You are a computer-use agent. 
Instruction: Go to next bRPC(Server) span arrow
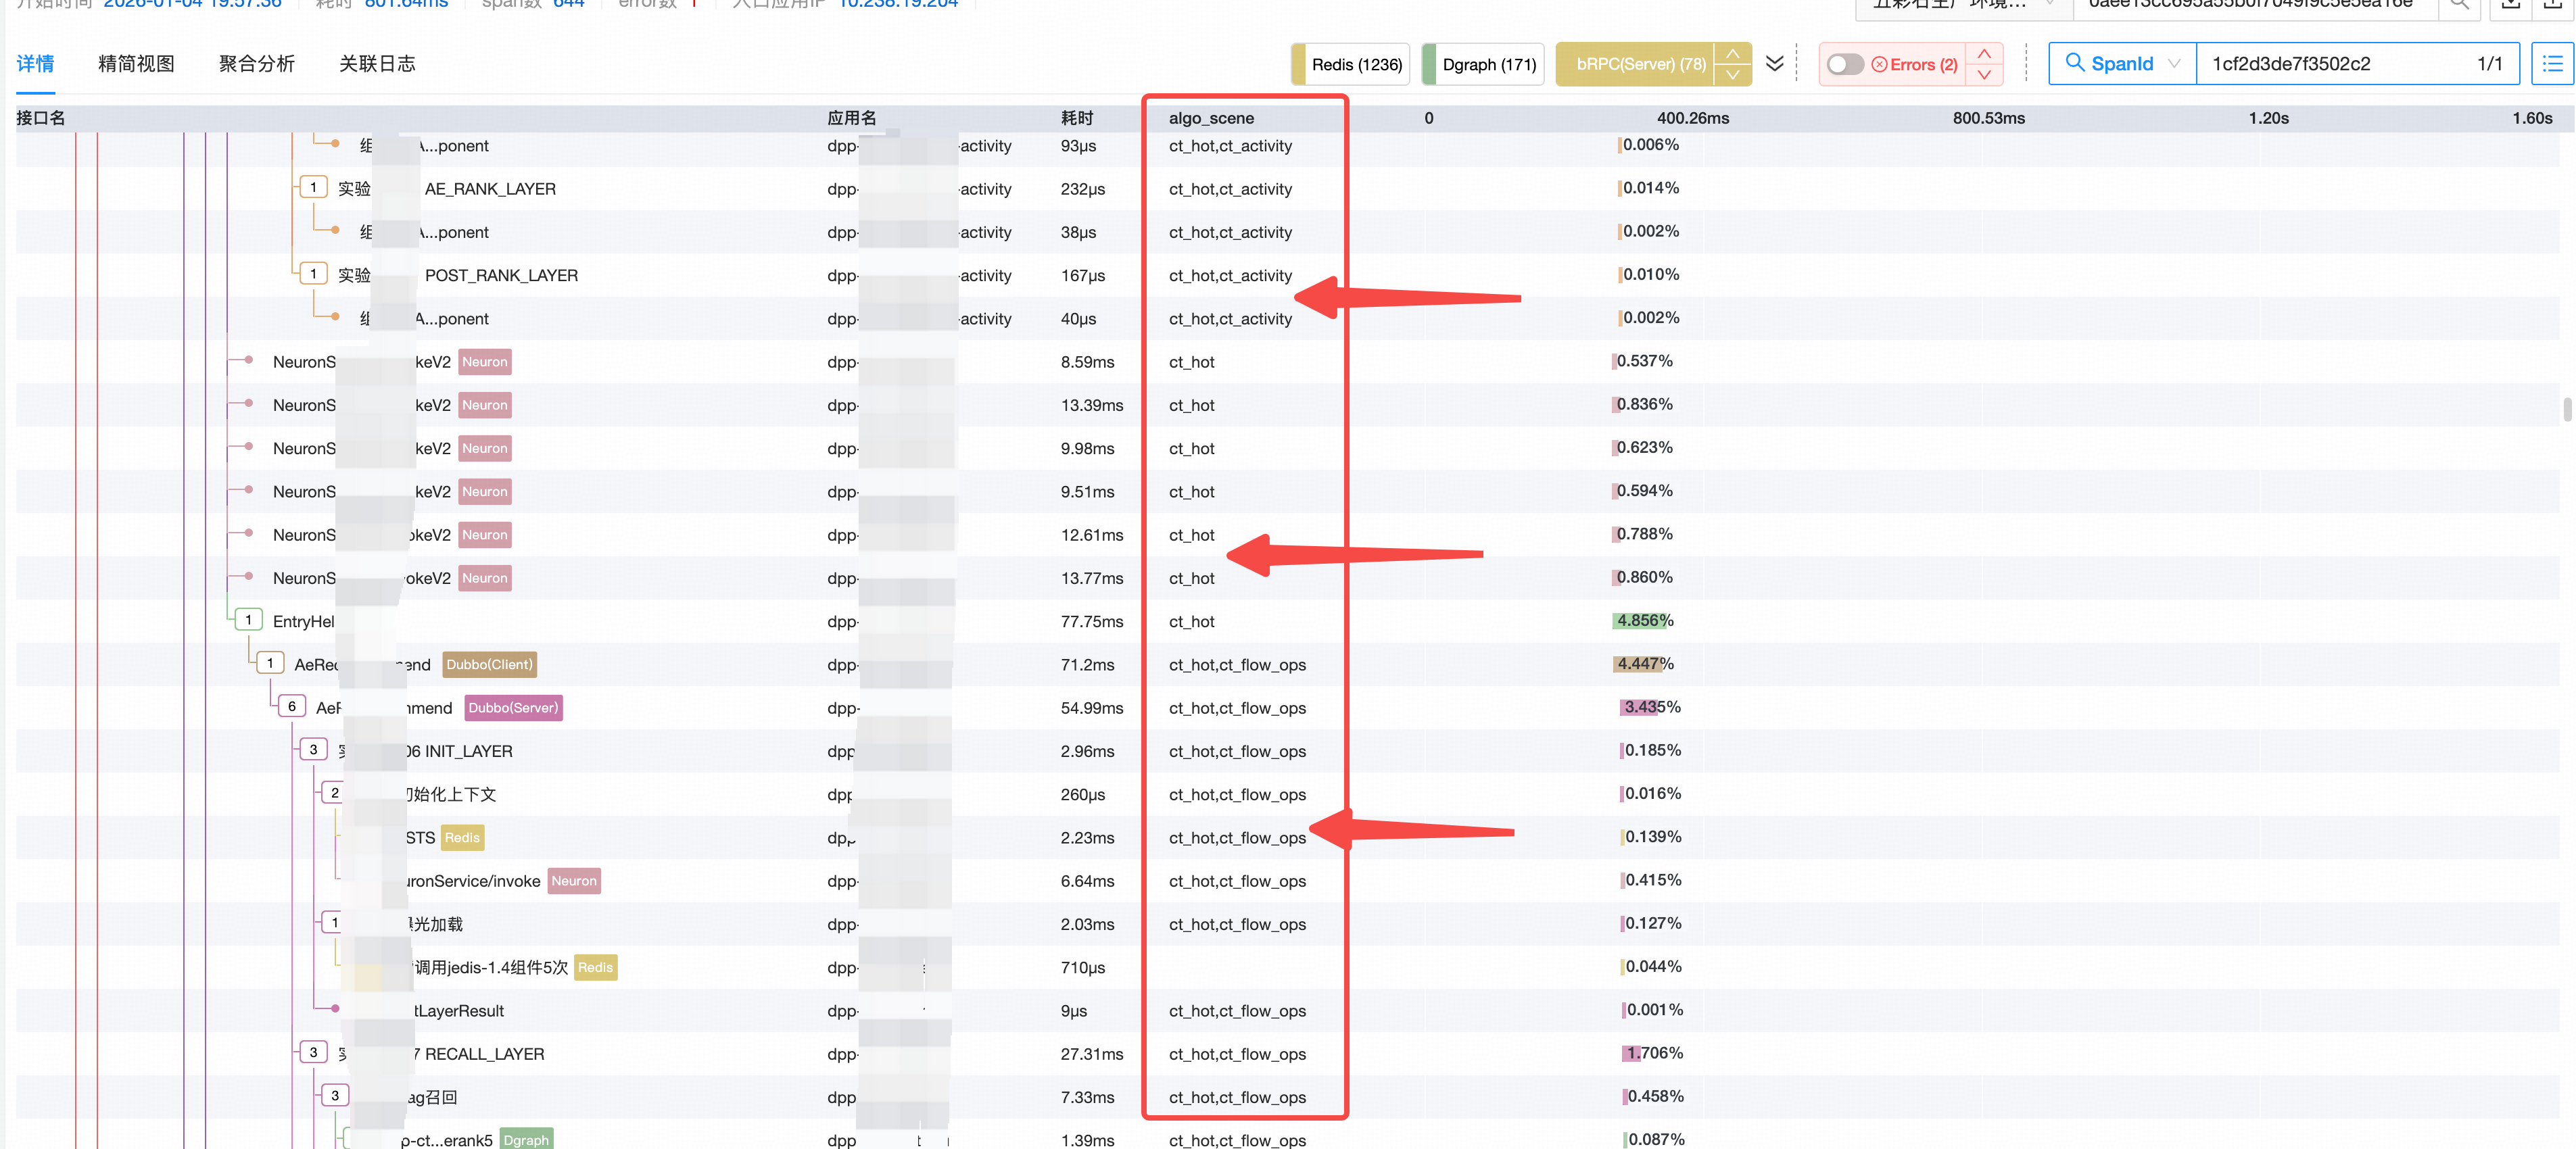tap(1732, 75)
